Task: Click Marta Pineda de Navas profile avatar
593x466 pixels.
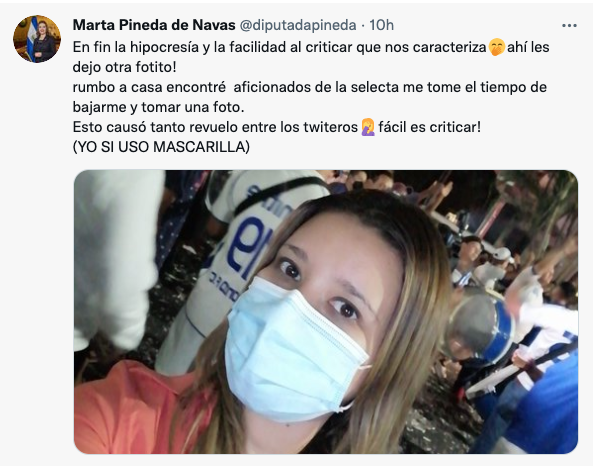Action: [37, 39]
